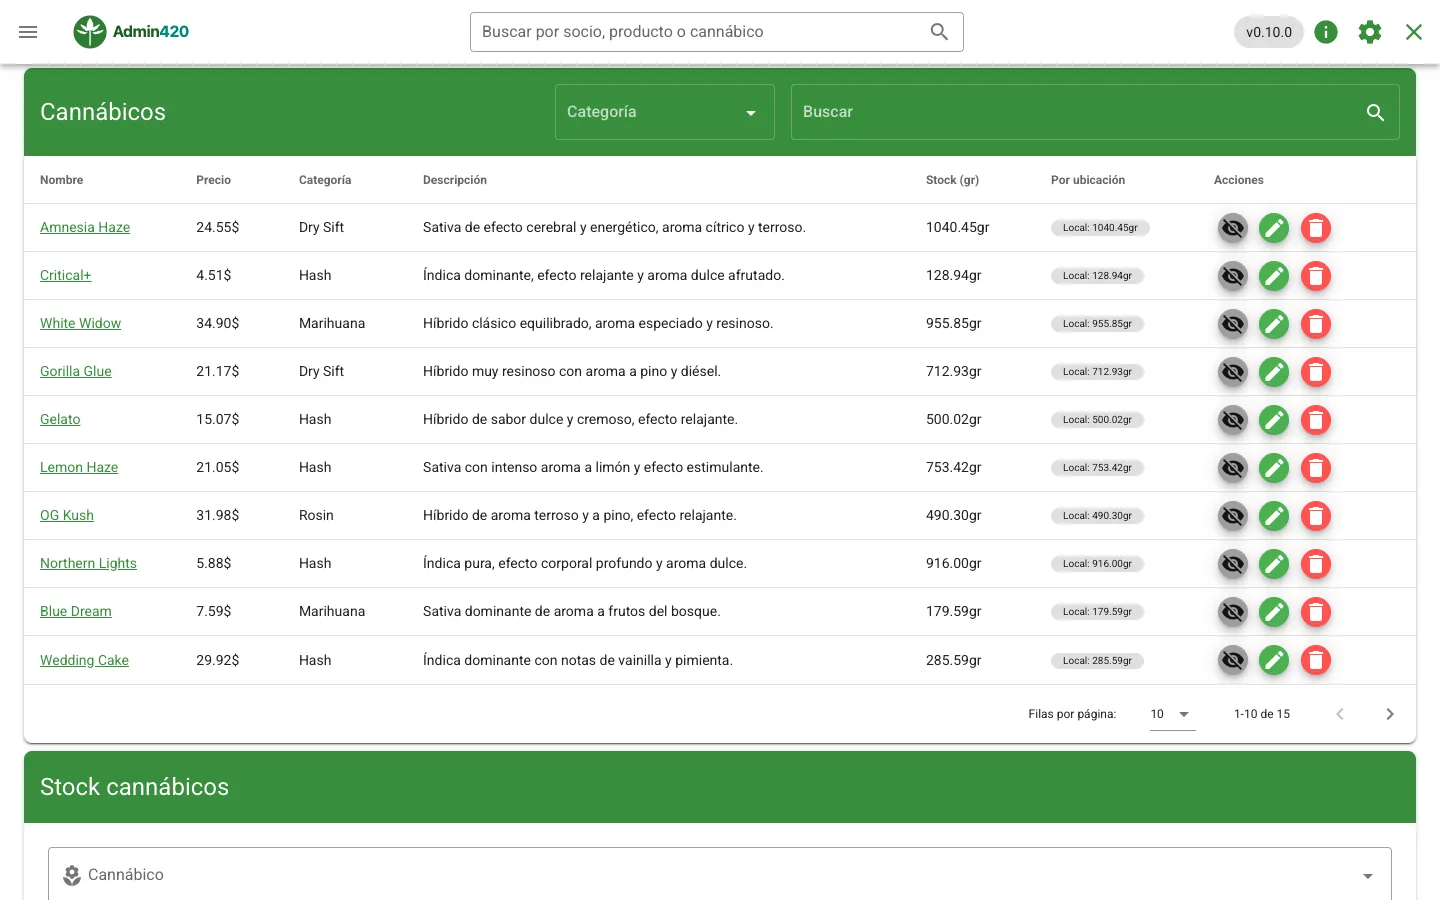
Task: Hide the Gelato cannabis item
Action: point(1233,420)
